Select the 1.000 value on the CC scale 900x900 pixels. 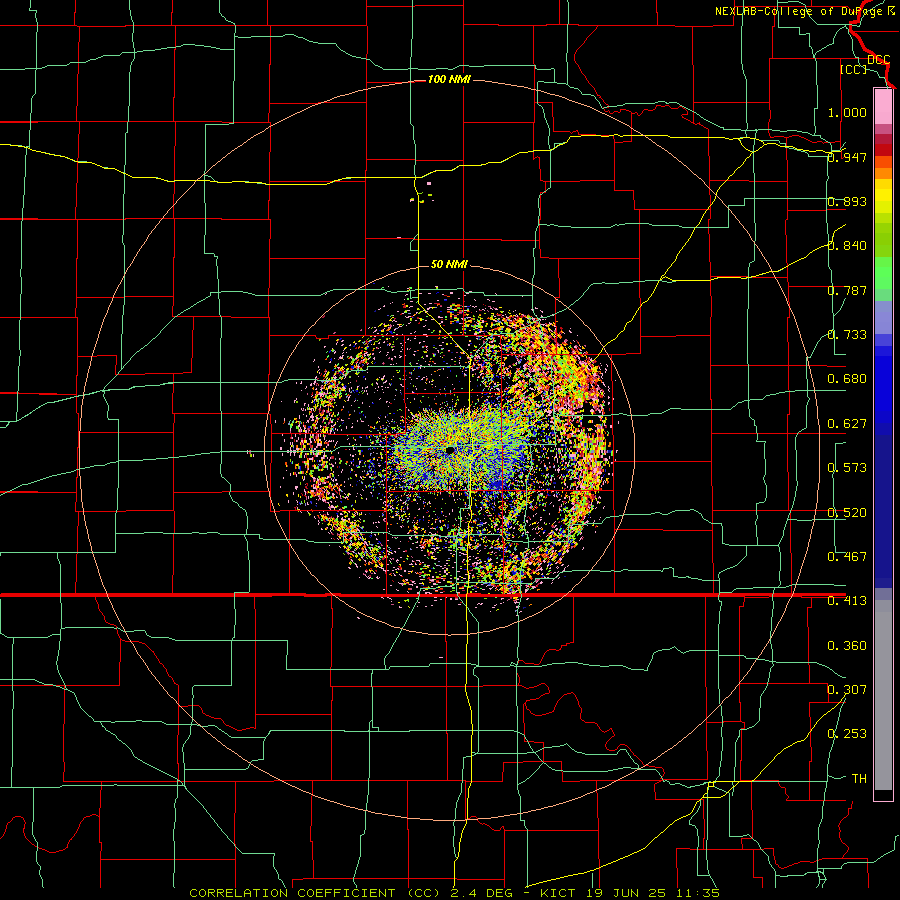click(x=847, y=112)
